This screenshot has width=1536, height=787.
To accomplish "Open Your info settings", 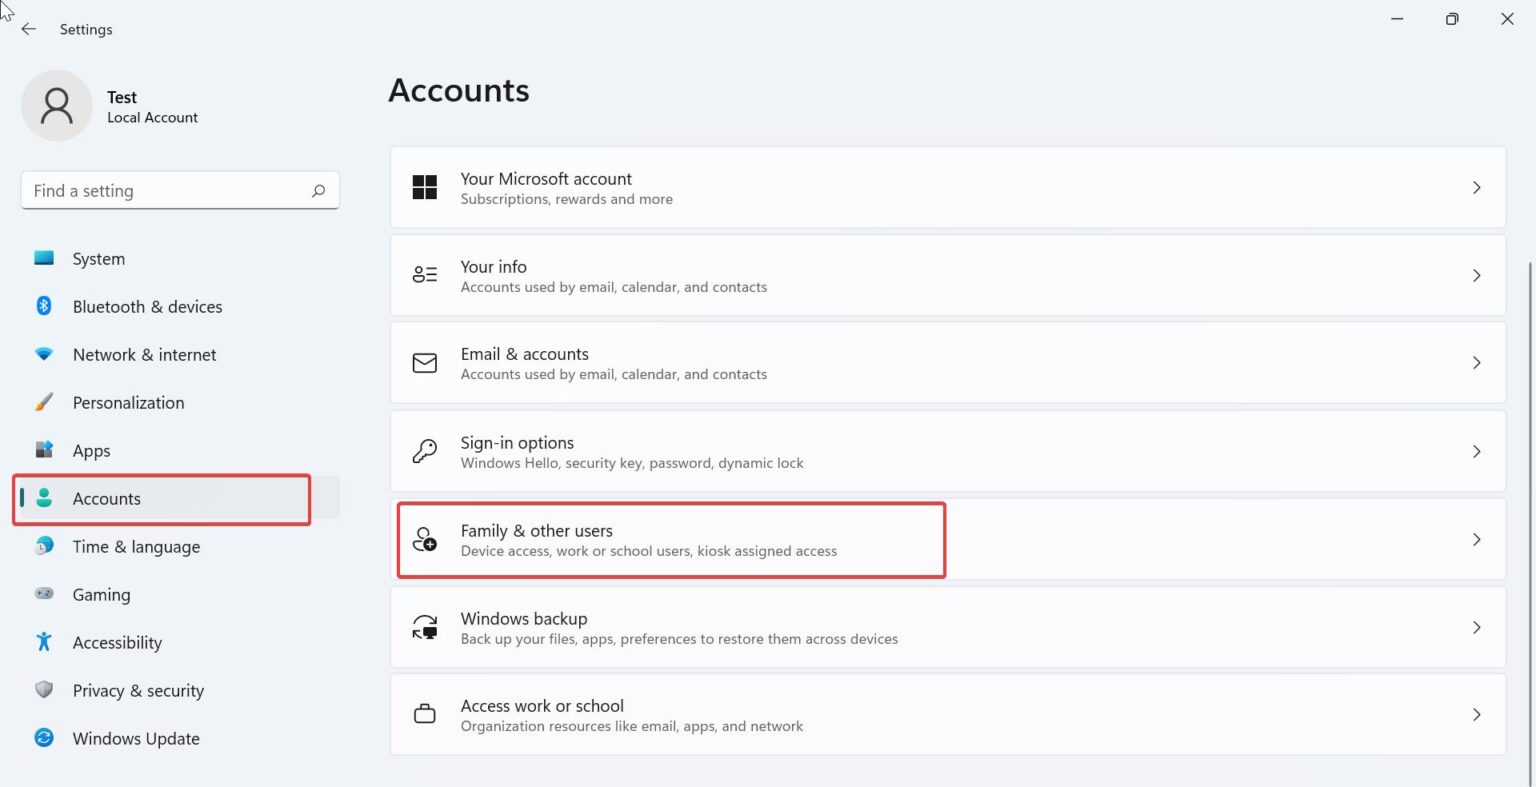I will [x=948, y=275].
